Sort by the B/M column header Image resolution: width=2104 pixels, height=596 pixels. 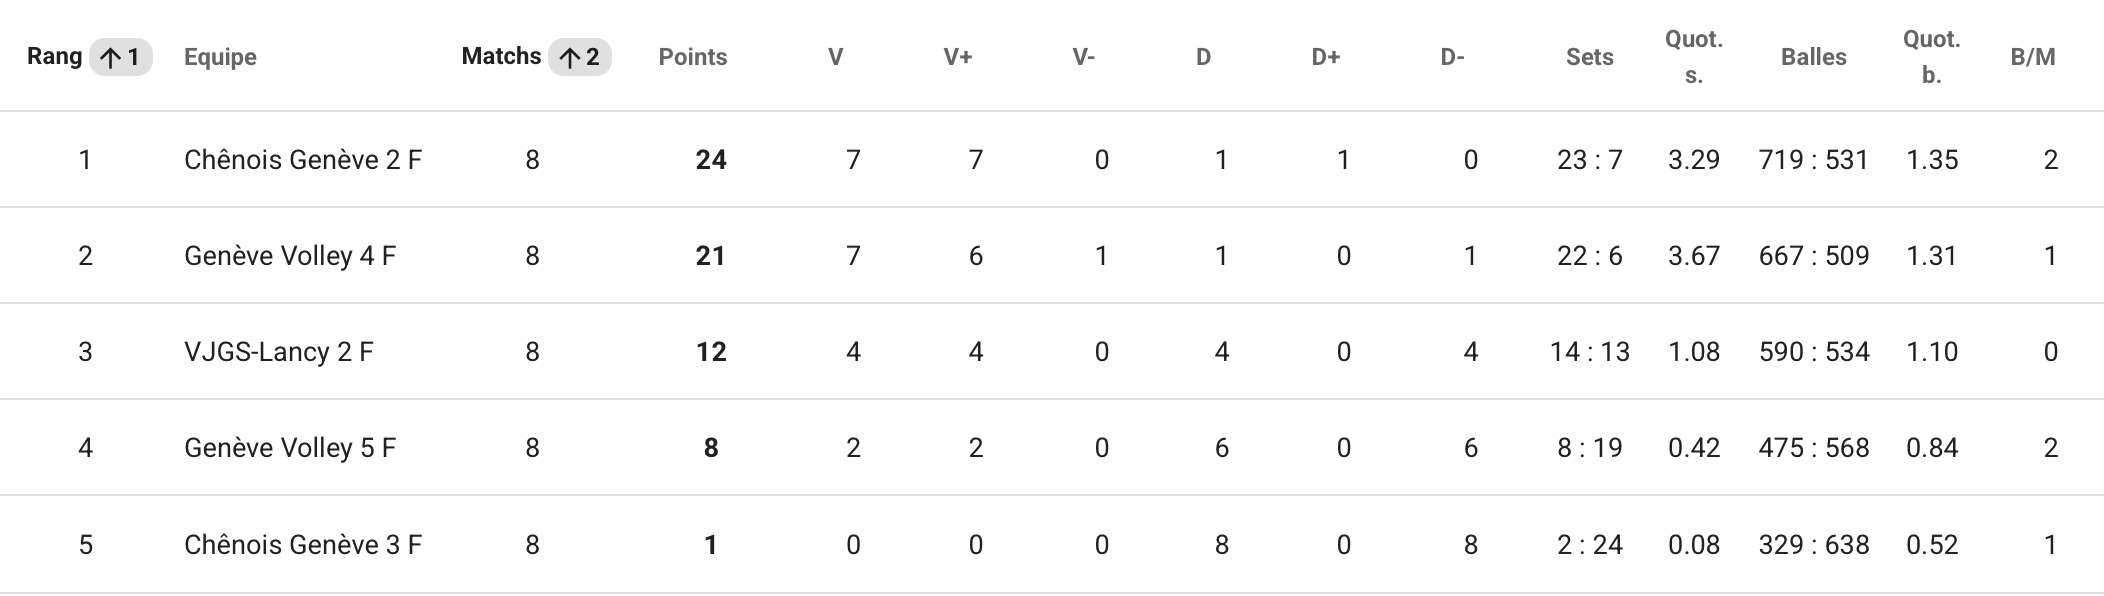point(2033,57)
